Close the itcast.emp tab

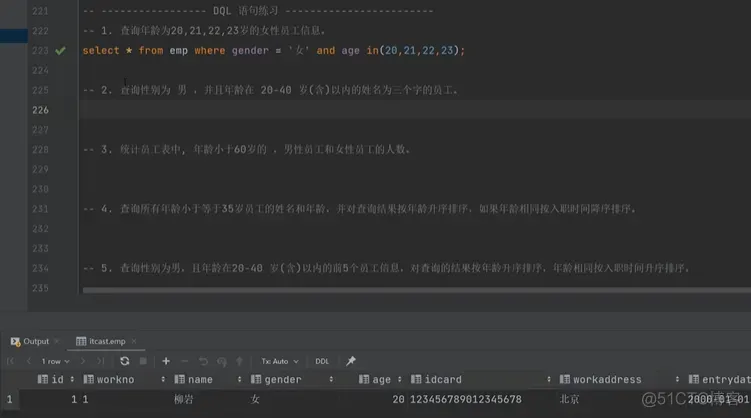coord(134,341)
